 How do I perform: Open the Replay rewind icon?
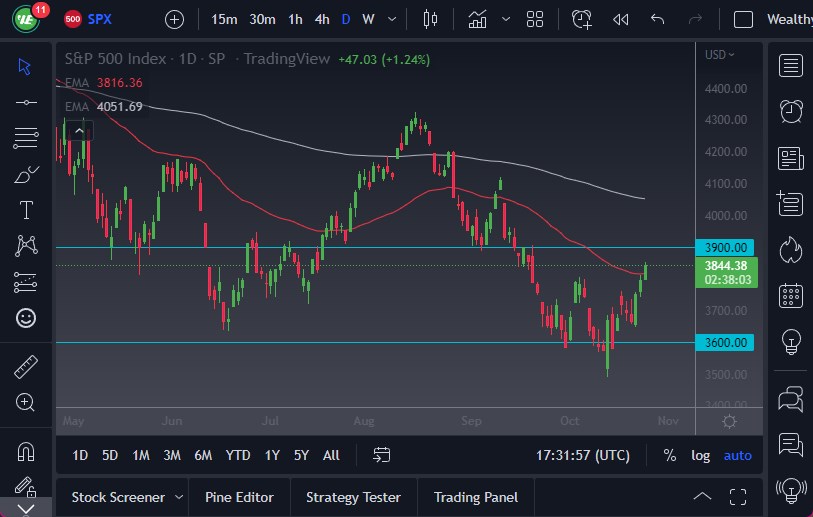pos(620,19)
